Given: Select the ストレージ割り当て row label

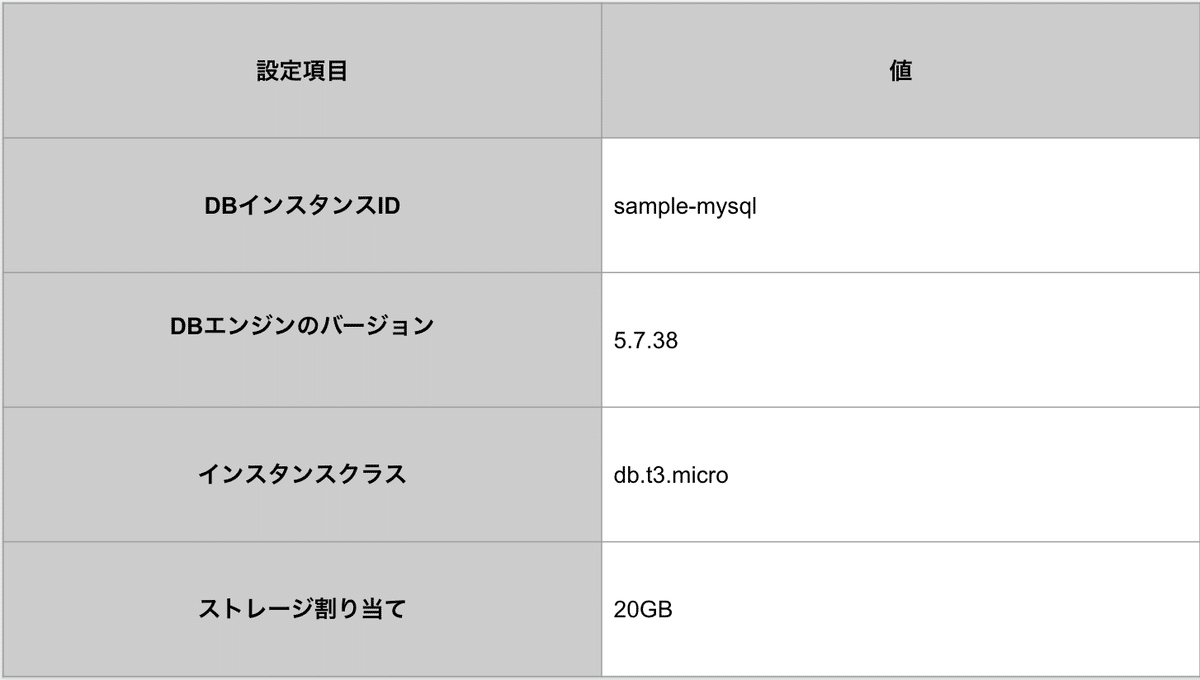Looking at the screenshot, I should (x=302, y=608).
